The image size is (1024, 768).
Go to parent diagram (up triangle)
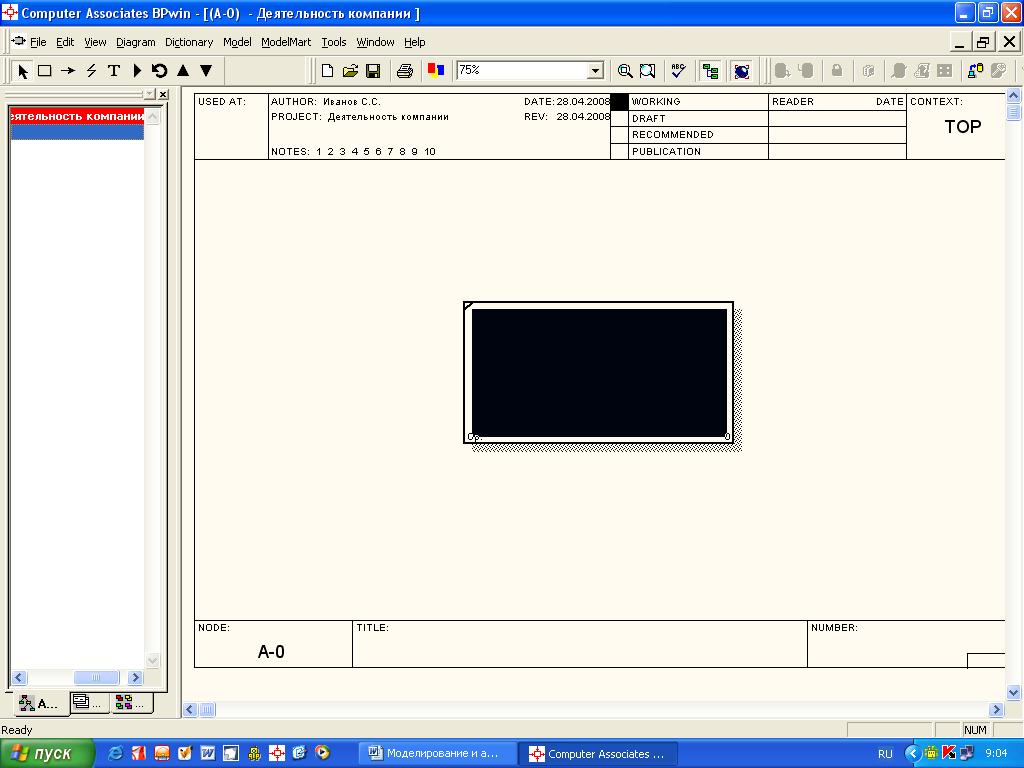pos(183,71)
